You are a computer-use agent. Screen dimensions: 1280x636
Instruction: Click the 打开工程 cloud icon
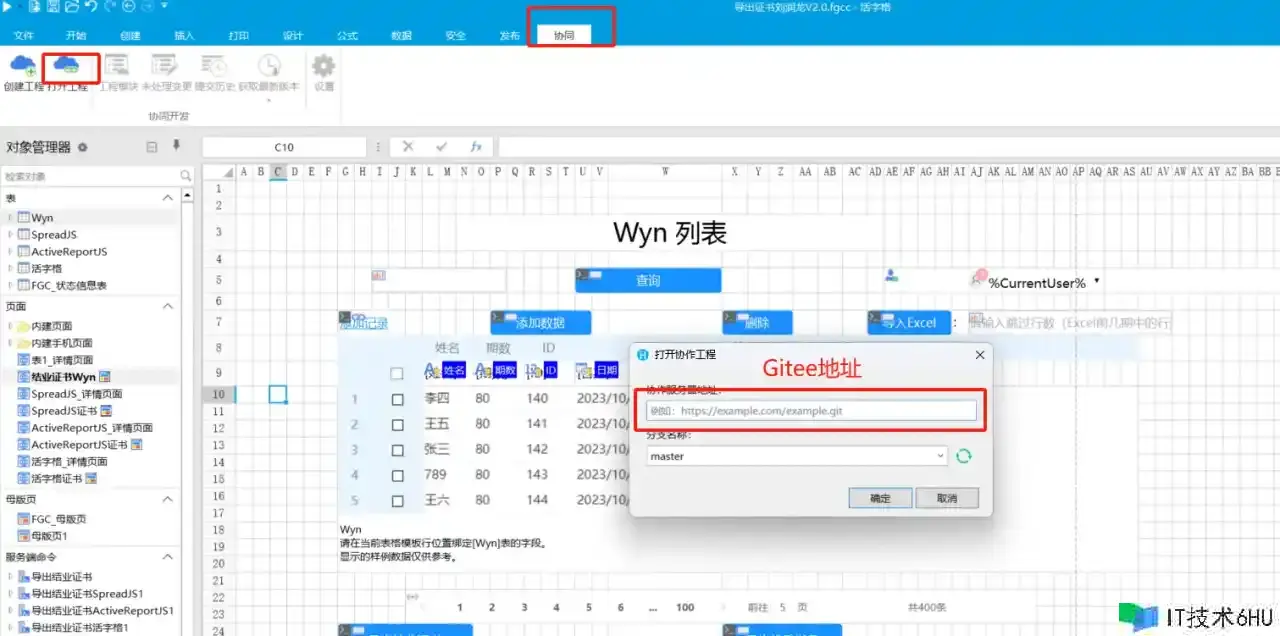click(67, 67)
